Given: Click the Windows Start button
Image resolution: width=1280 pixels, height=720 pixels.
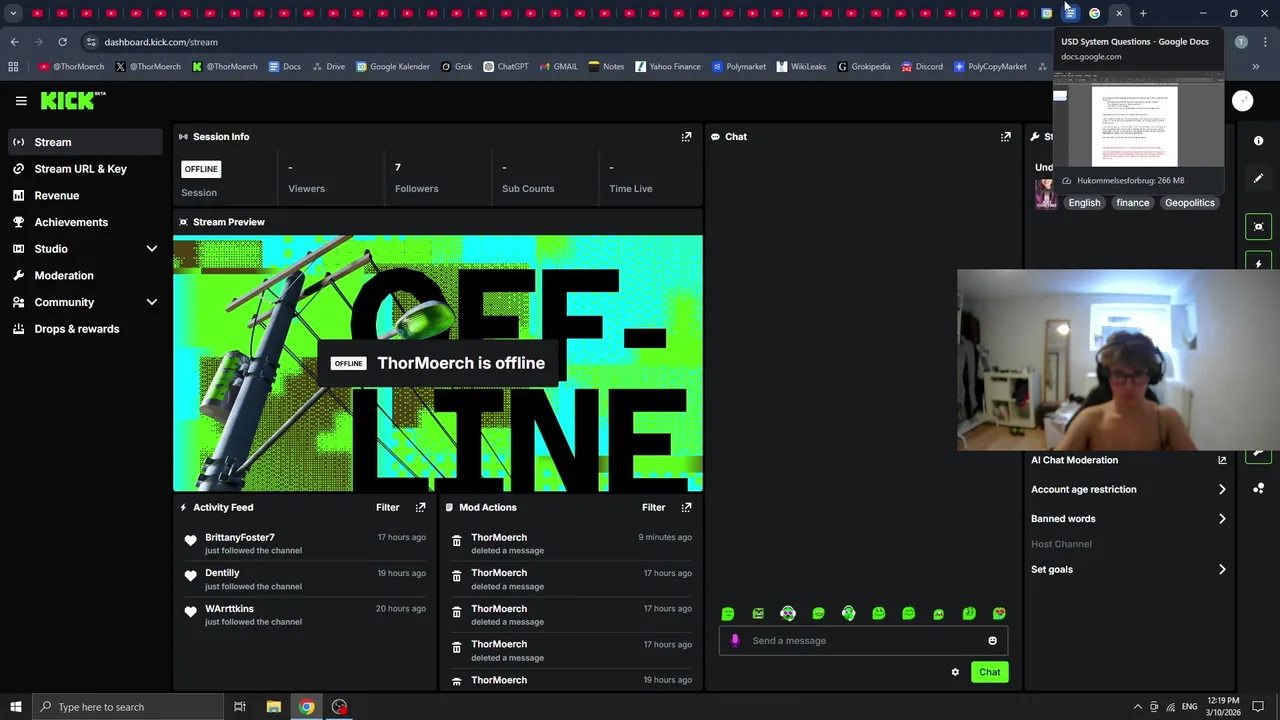Looking at the screenshot, I should (16, 707).
